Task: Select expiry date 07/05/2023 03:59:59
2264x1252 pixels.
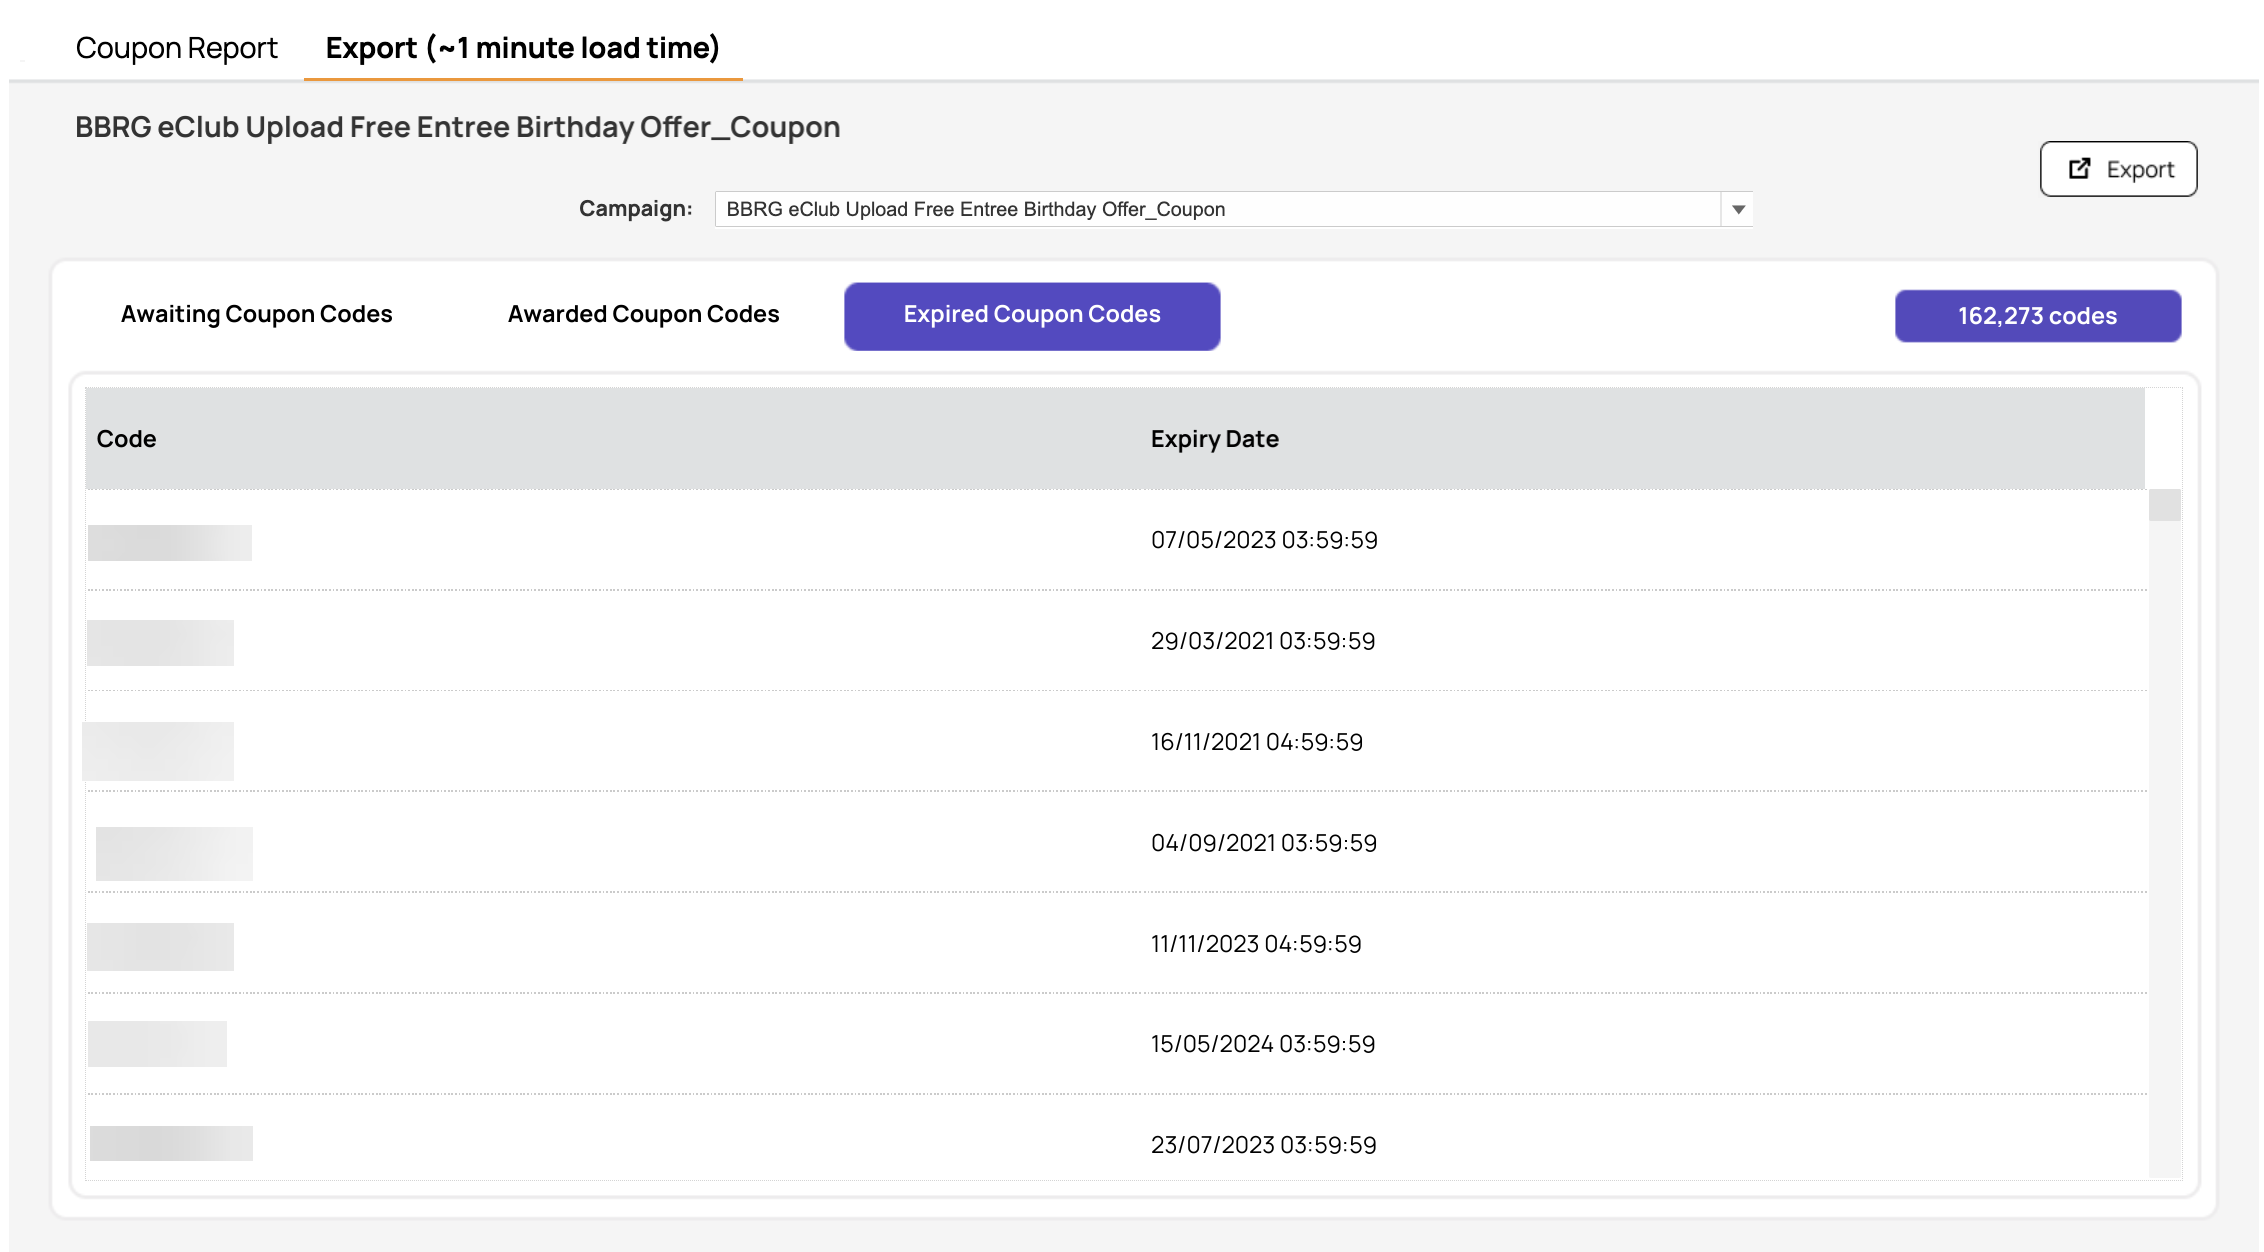Action: pos(1264,540)
